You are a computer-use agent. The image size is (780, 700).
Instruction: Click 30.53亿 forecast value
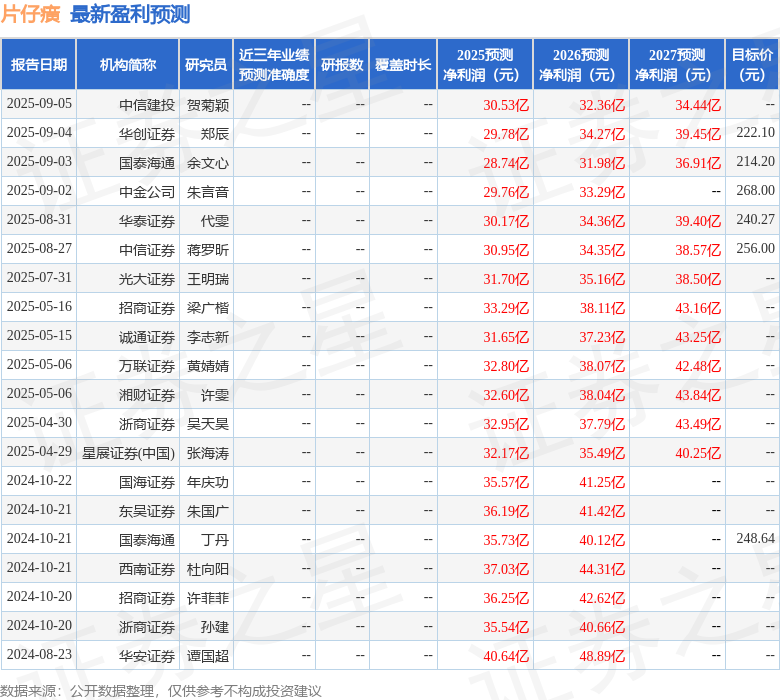[506, 105]
